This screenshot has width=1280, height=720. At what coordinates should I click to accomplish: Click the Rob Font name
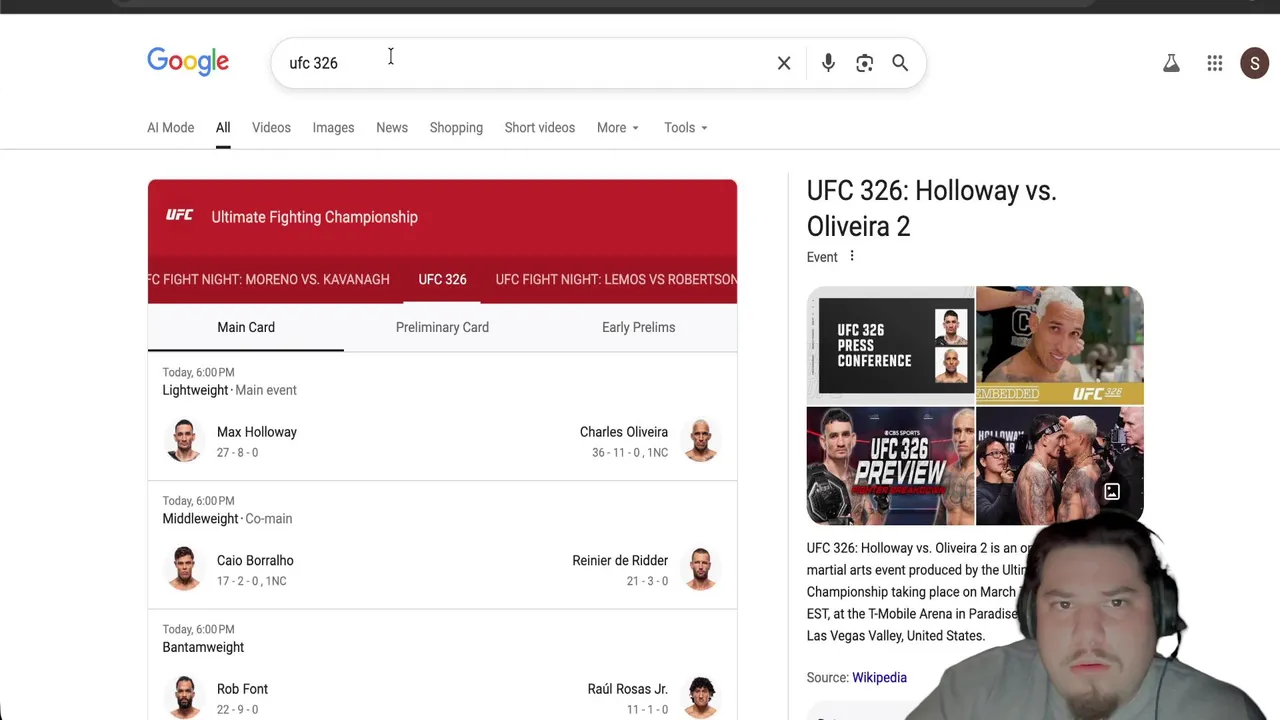(x=242, y=689)
